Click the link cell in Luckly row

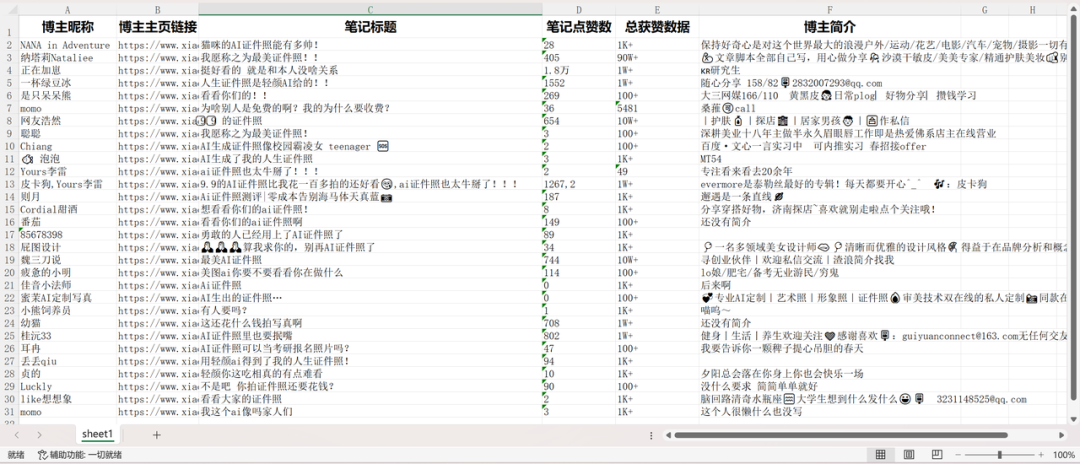coord(158,386)
